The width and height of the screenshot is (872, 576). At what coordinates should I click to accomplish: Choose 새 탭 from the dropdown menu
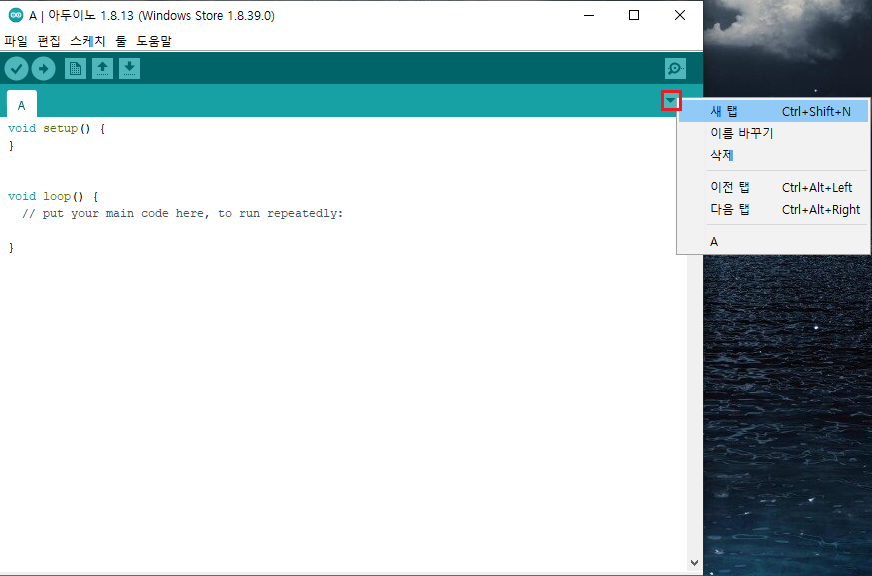click(773, 111)
